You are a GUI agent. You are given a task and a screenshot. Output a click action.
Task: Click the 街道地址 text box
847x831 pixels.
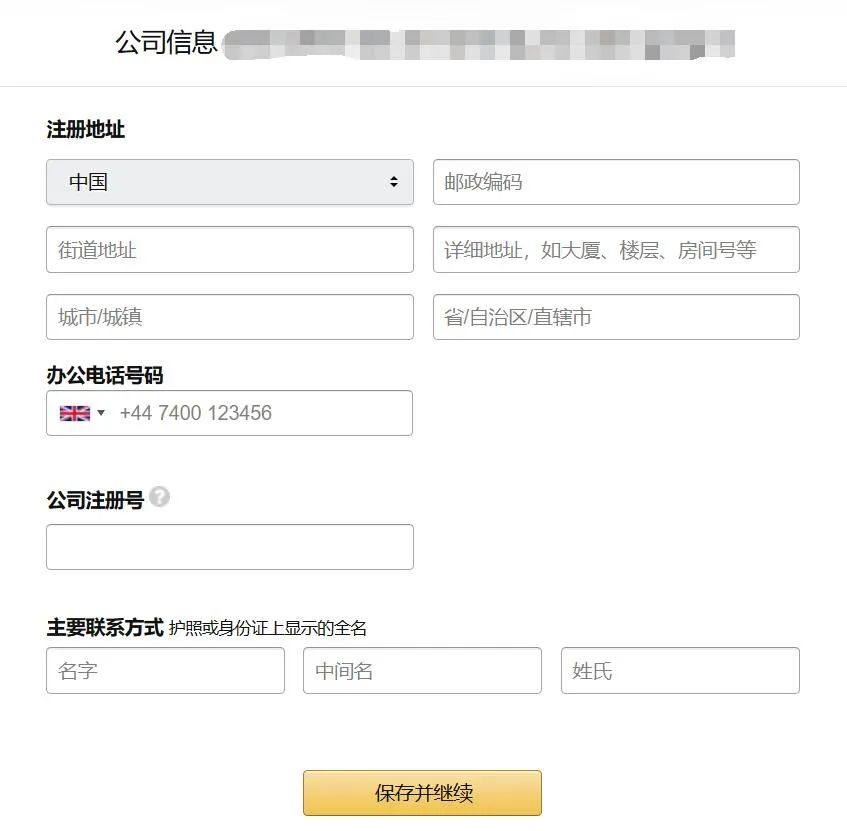230,249
